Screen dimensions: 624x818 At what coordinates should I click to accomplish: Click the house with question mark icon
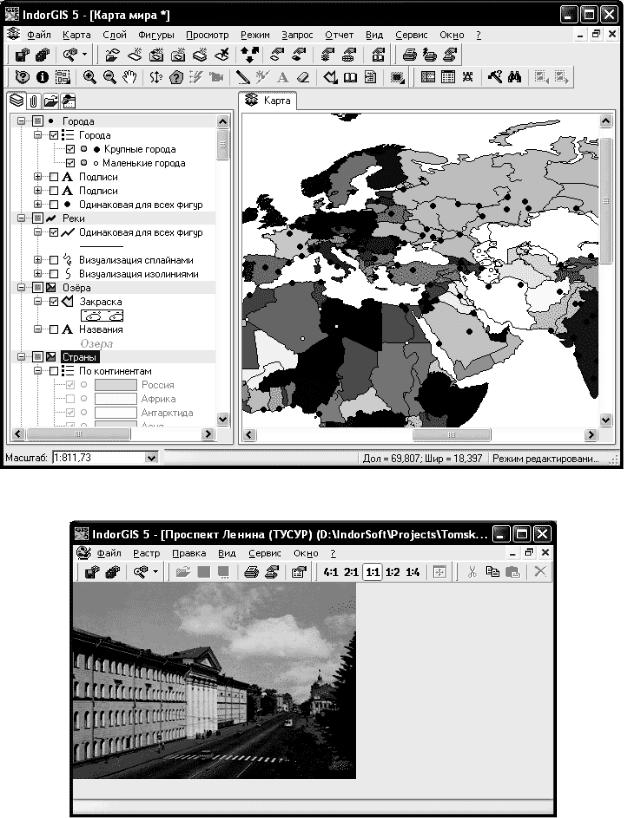tap(176, 77)
